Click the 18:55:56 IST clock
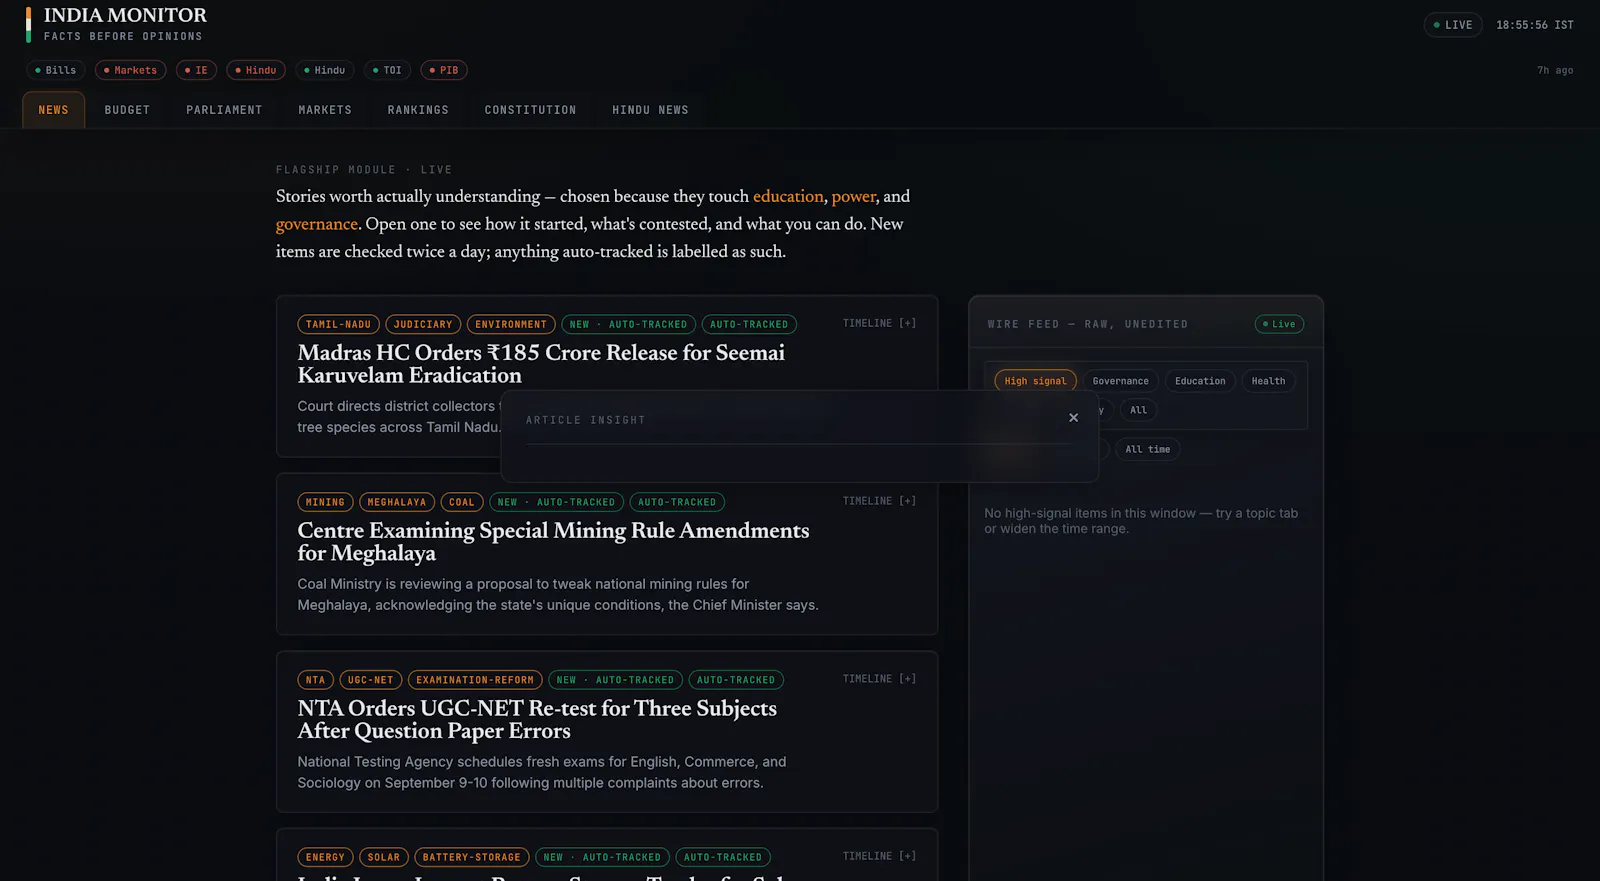The width and height of the screenshot is (1600, 881). tap(1535, 25)
